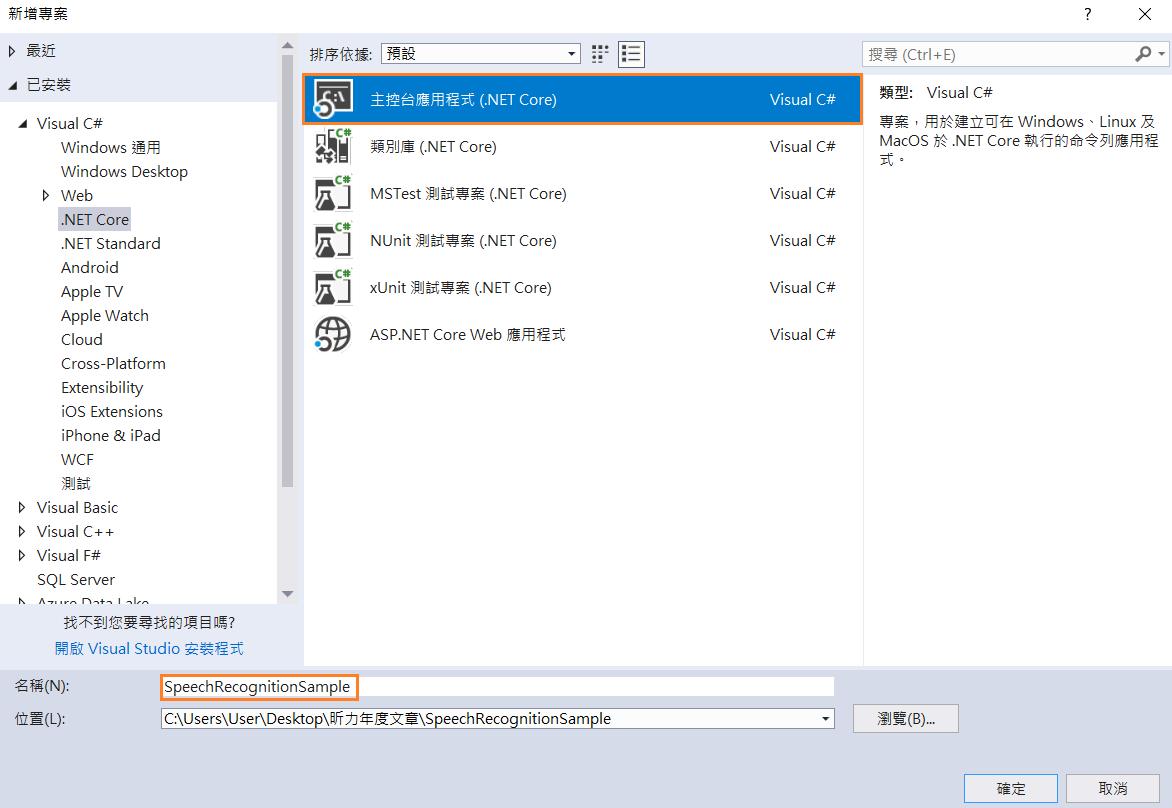Open the search options dropdown arrow

pyautogui.click(x=1161, y=54)
